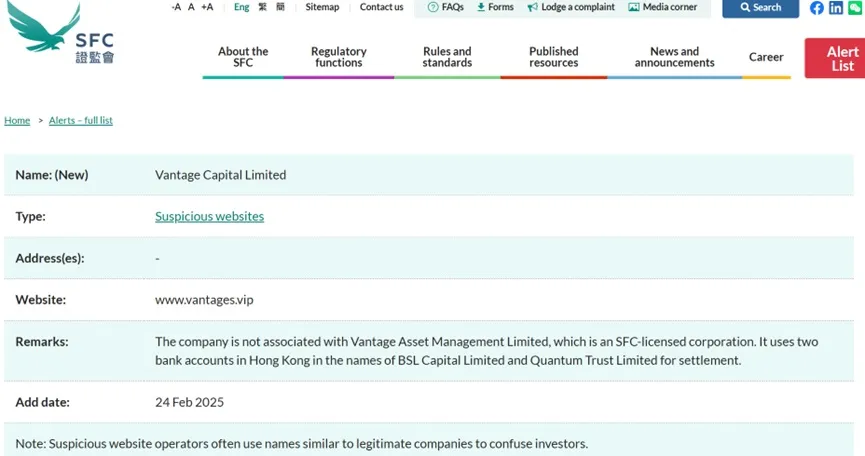The image size is (865, 456).
Task: Switch to Traditional Chinese 繁
Action: [263, 7]
